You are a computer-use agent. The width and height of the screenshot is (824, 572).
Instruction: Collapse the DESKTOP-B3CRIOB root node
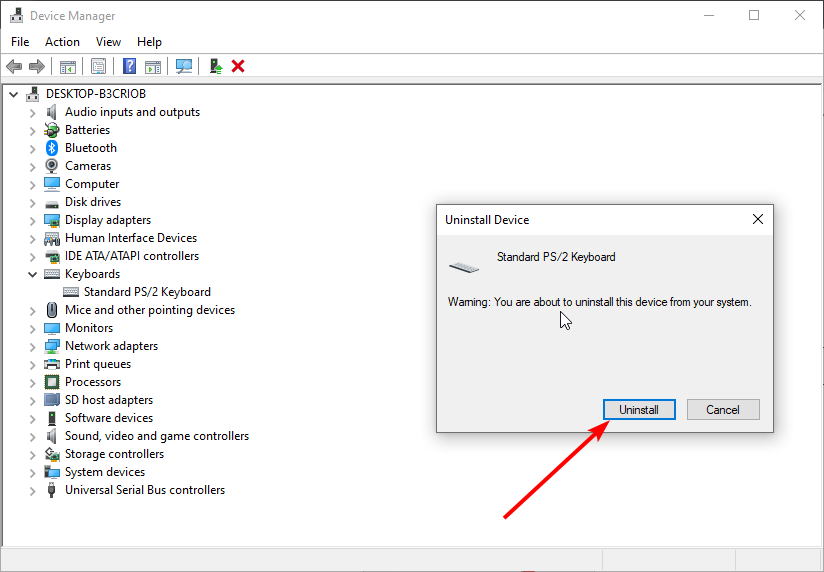14,95
